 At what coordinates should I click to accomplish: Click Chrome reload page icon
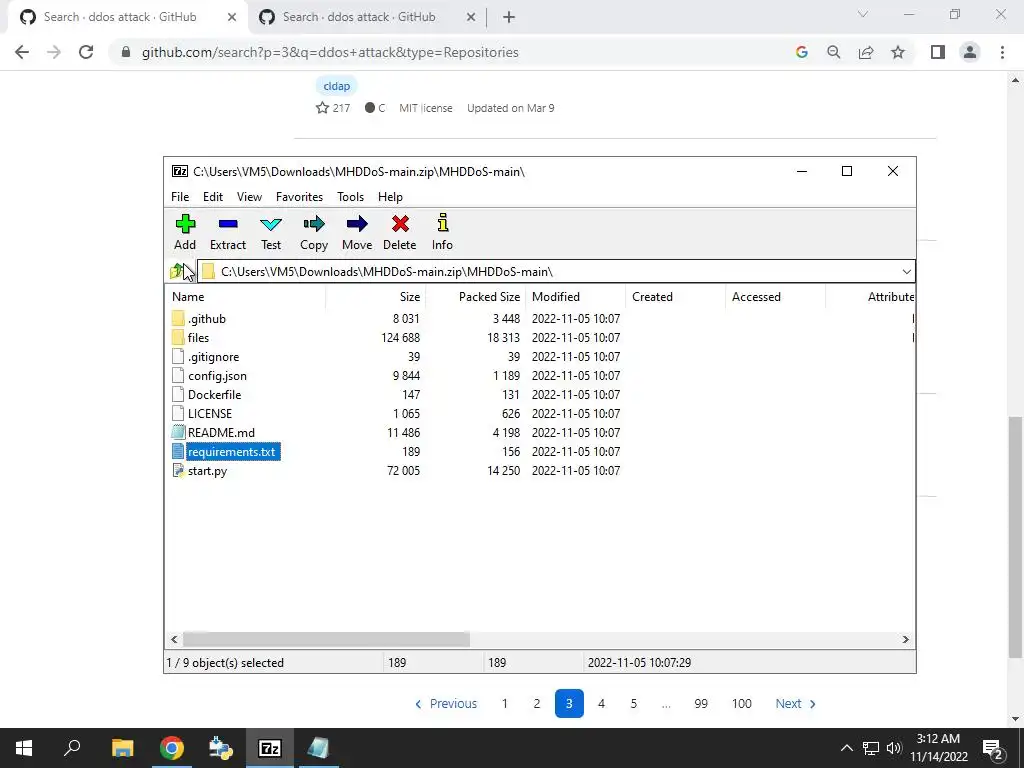tap(86, 52)
